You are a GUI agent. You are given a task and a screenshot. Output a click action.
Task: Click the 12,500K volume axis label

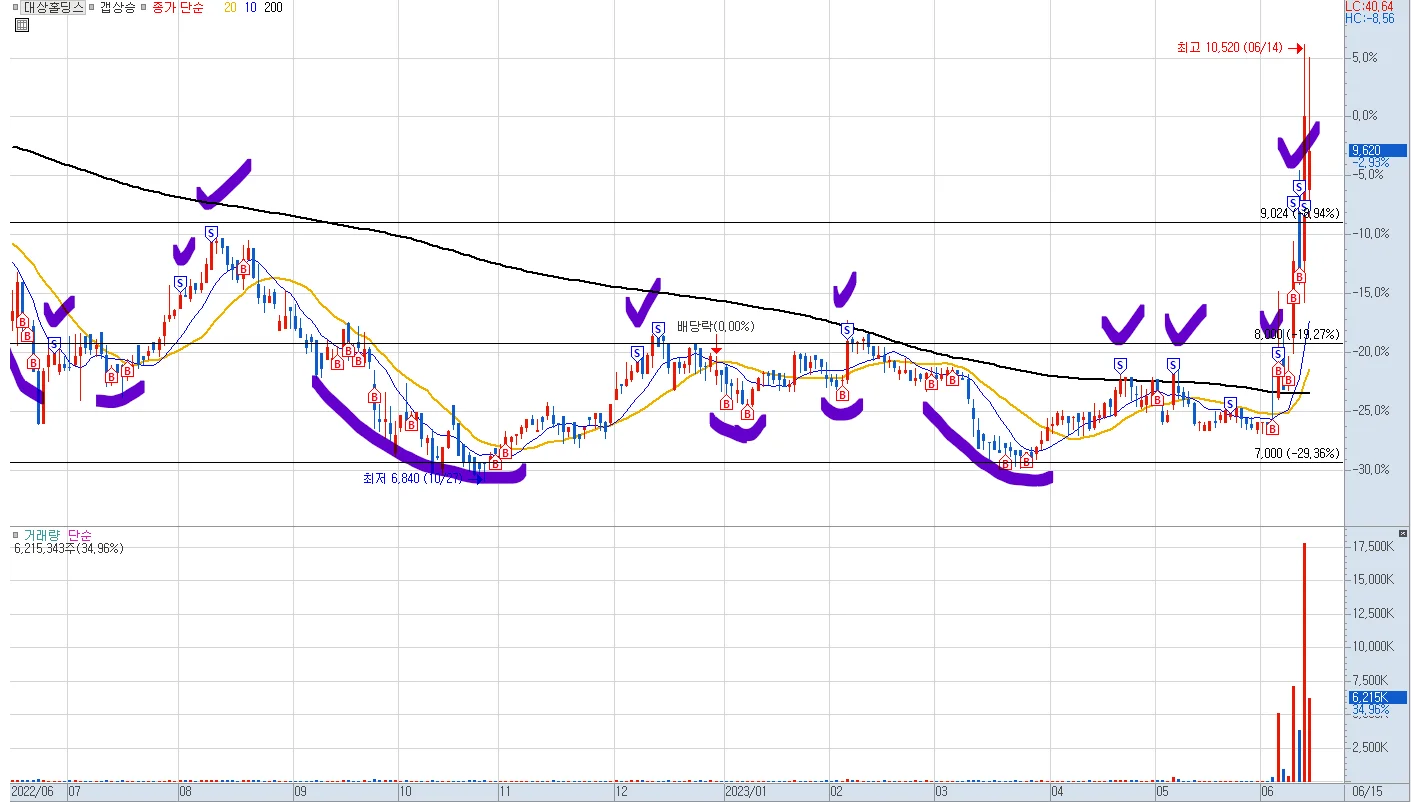1372,614
